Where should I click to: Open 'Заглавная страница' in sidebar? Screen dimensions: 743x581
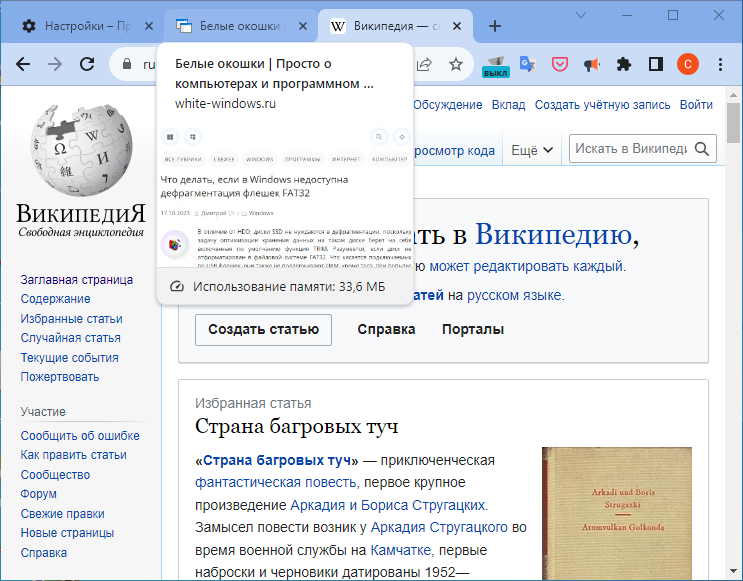(x=76, y=280)
